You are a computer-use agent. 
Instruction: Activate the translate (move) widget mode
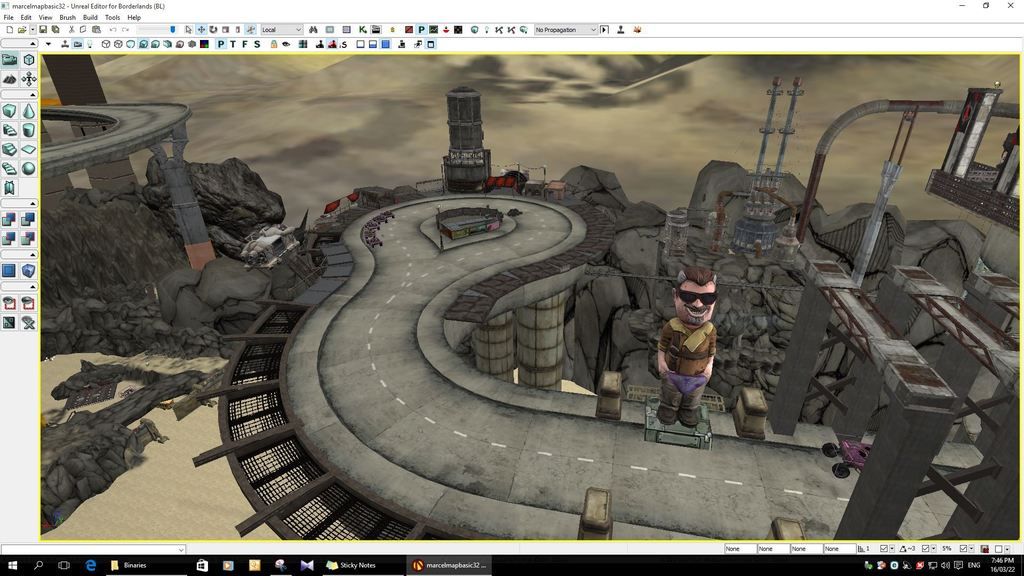[201, 30]
